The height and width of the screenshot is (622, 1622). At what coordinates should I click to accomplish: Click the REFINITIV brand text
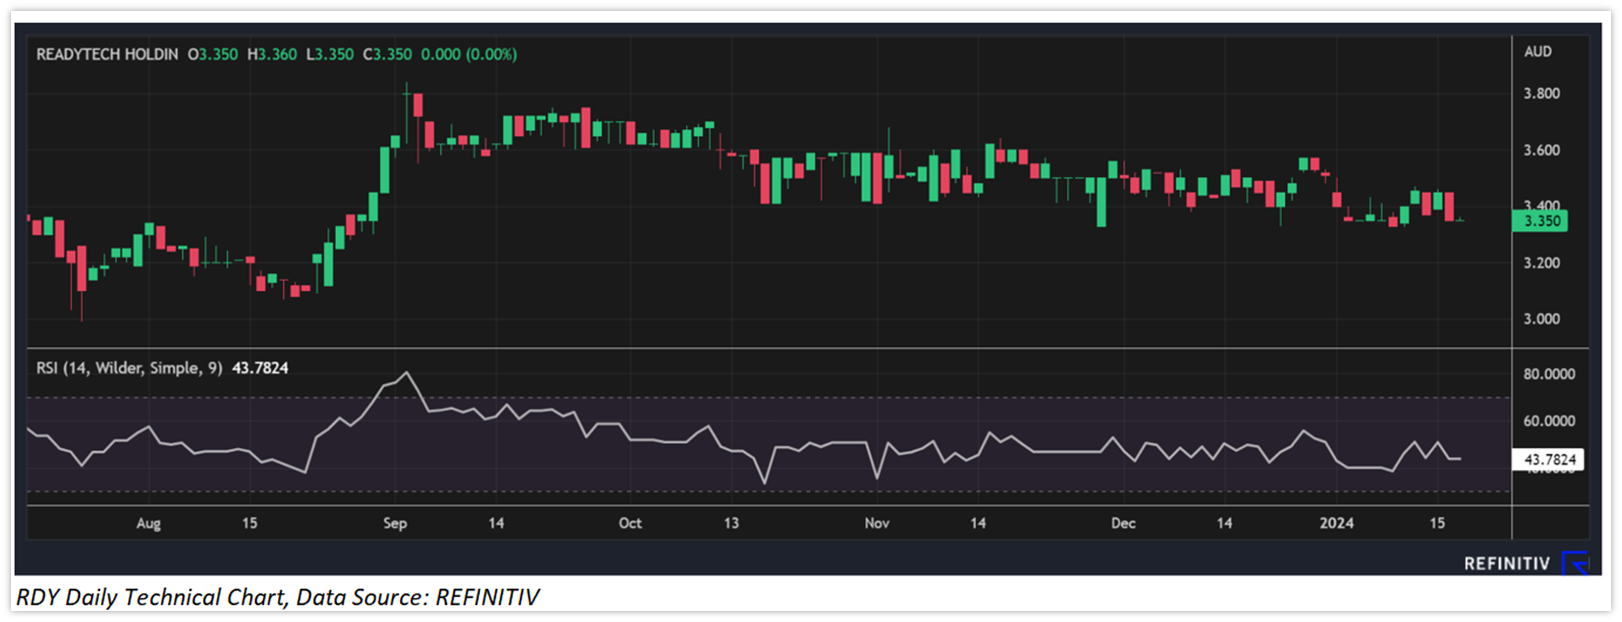click(x=1507, y=564)
